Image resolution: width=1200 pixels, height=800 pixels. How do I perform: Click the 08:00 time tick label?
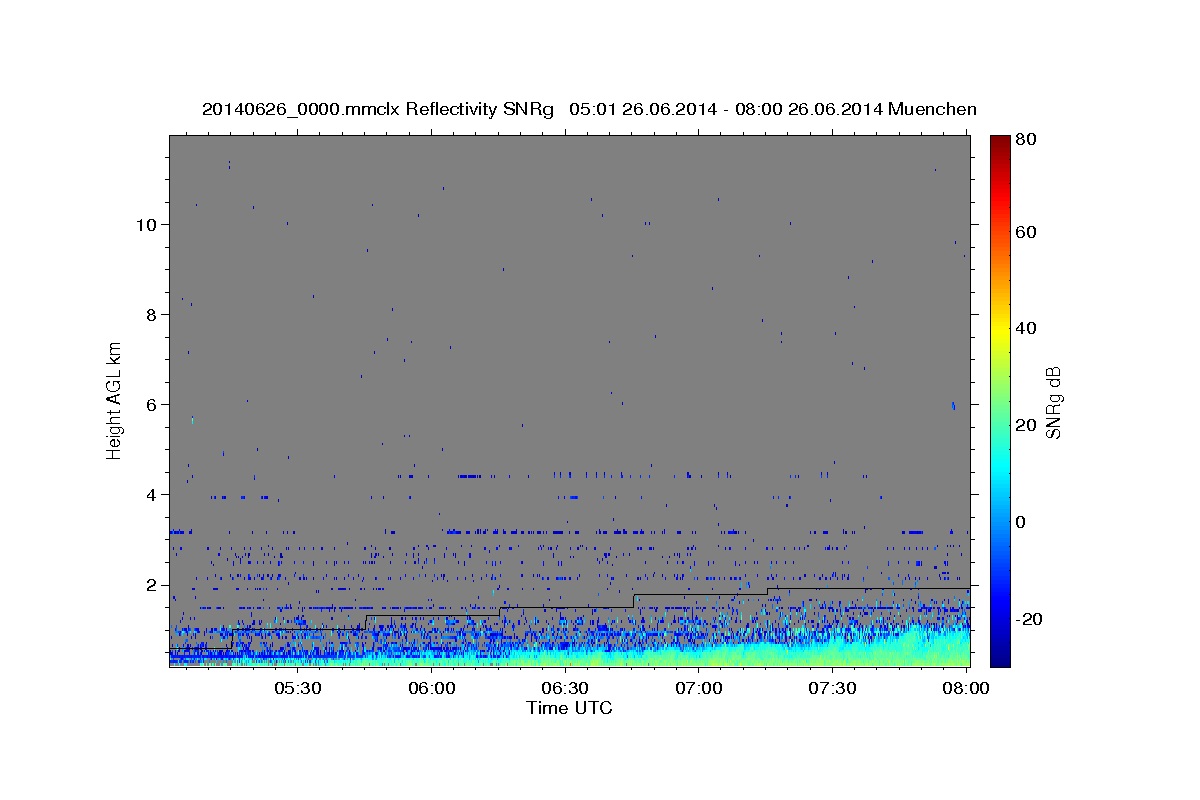(x=966, y=688)
